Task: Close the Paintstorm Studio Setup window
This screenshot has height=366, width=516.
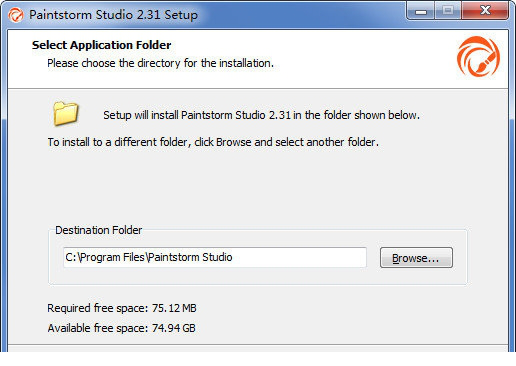Action: point(485,11)
